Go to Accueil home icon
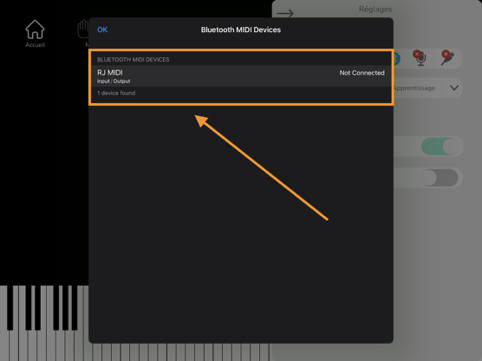Image resolution: width=482 pixels, height=361 pixels. pos(35,34)
